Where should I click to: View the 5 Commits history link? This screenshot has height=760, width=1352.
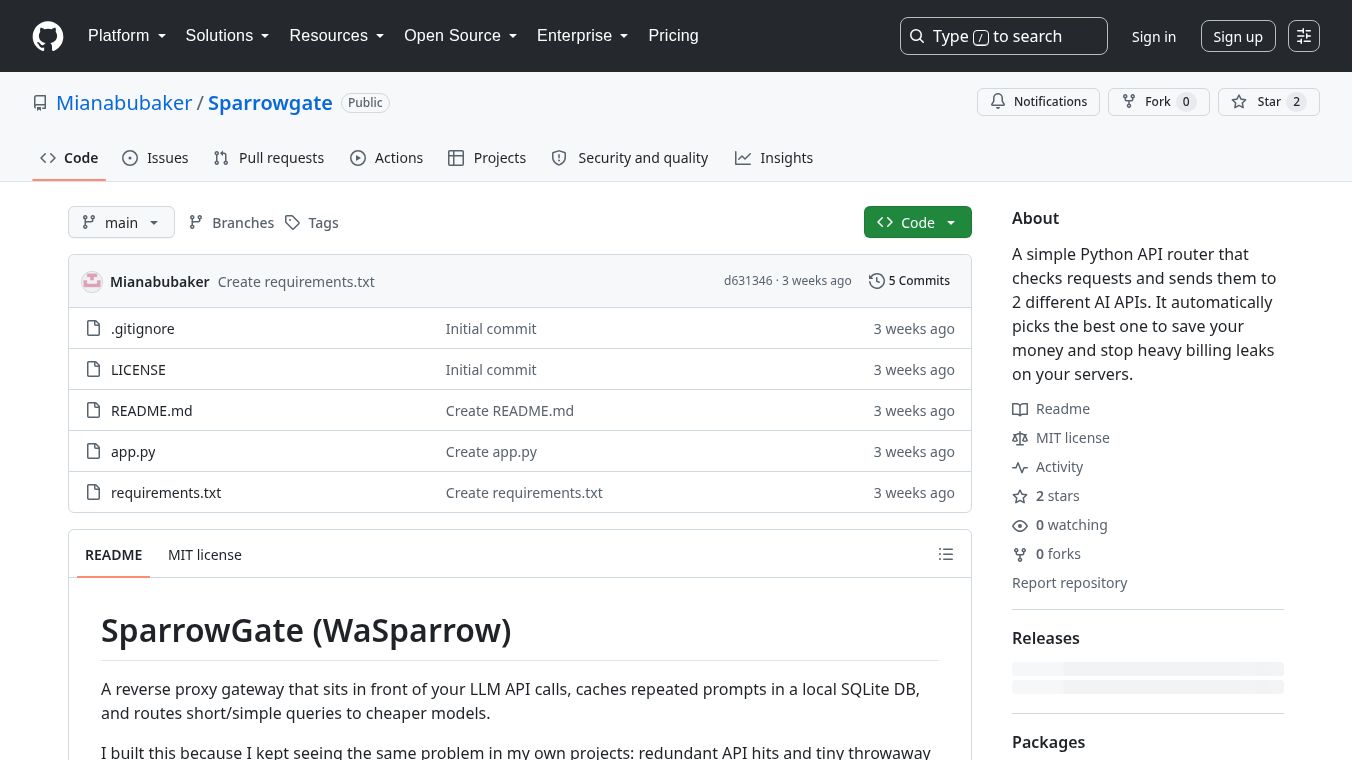click(910, 281)
